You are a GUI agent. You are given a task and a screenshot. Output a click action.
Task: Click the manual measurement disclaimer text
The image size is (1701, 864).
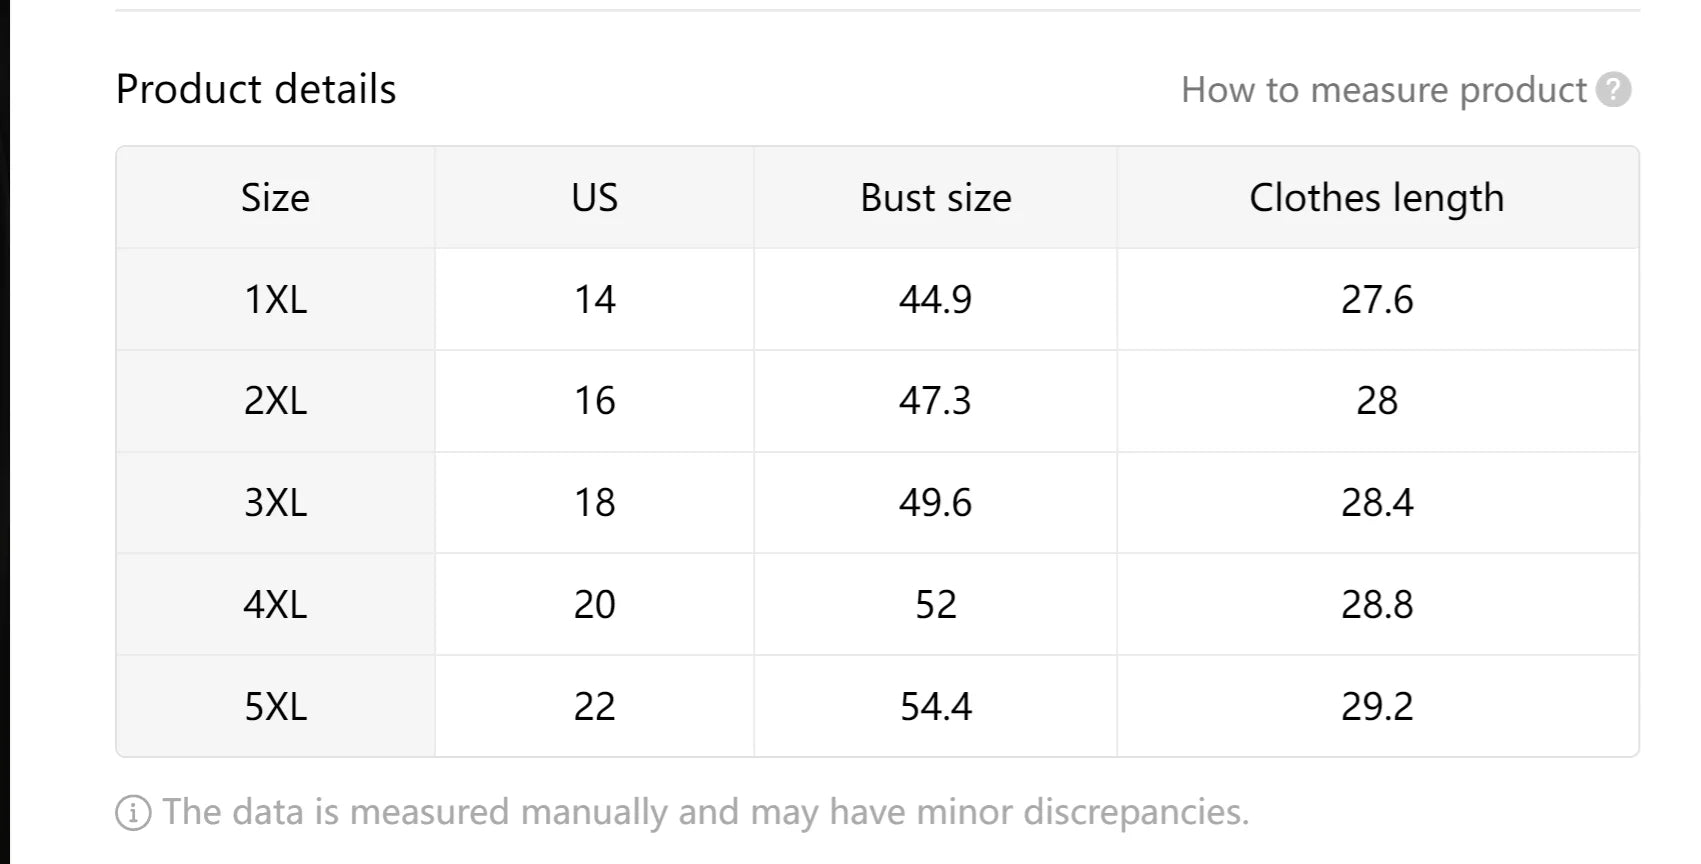click(706, 812)
